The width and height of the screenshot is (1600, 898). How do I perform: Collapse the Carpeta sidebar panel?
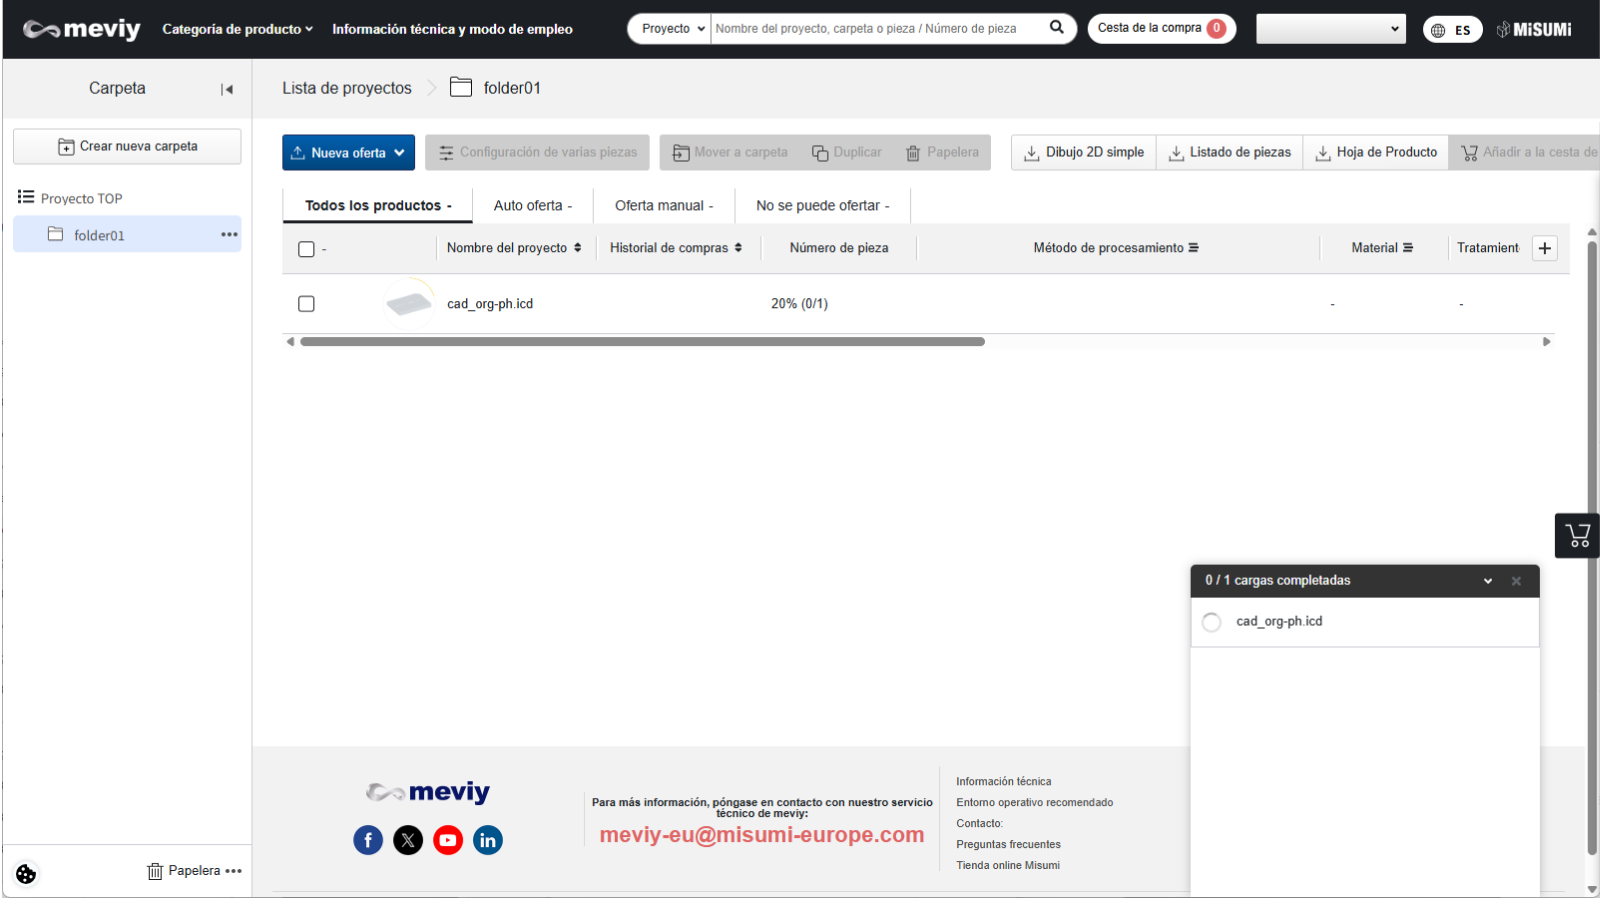tap(227, 89)
